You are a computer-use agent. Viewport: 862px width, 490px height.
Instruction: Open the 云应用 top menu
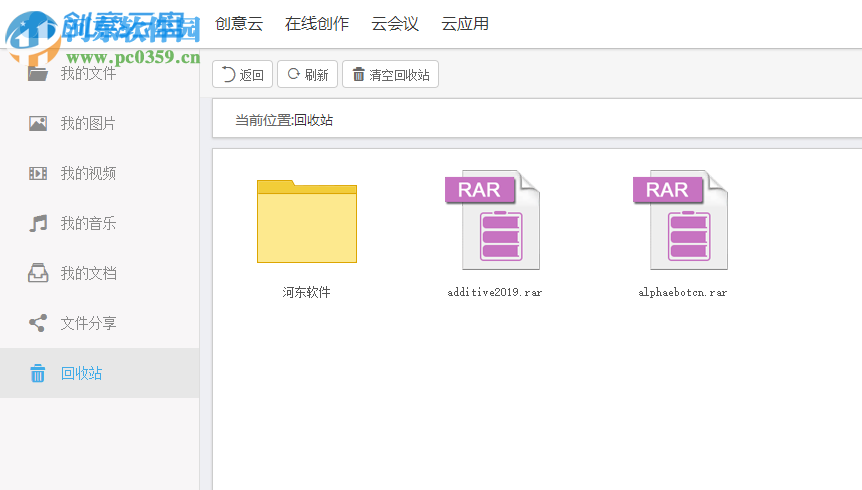point(465,24)
